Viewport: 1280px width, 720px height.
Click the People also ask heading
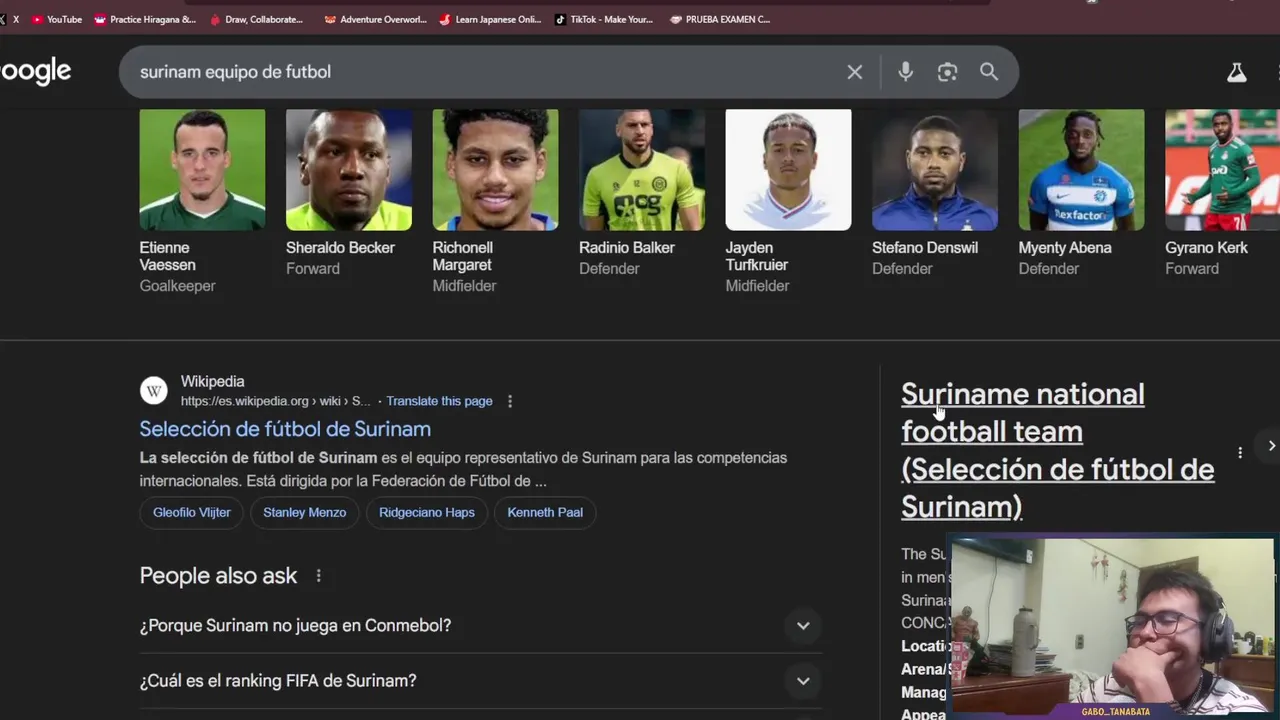[218, 576]
